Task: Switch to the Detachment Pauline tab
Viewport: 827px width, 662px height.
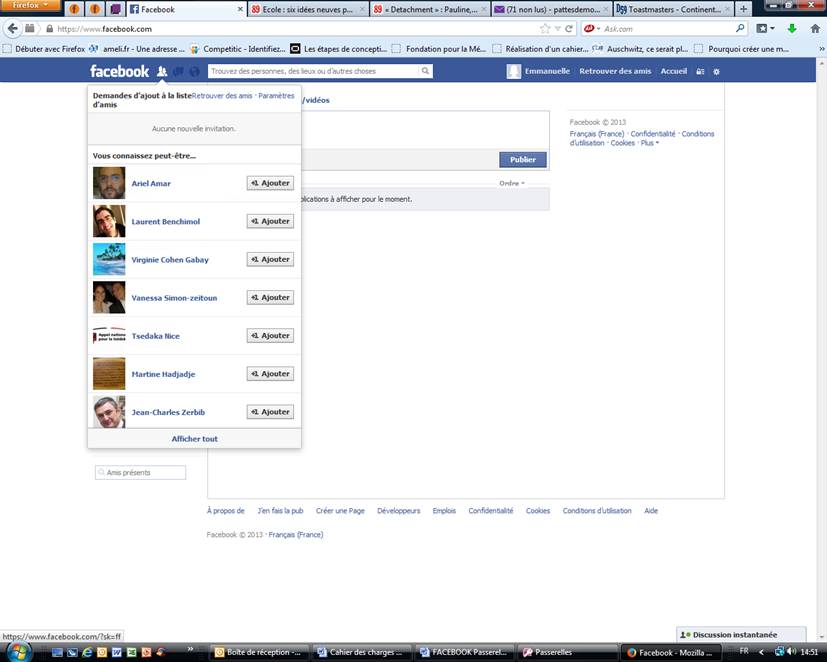Action: pyautogui.click(x=430, y=9)
